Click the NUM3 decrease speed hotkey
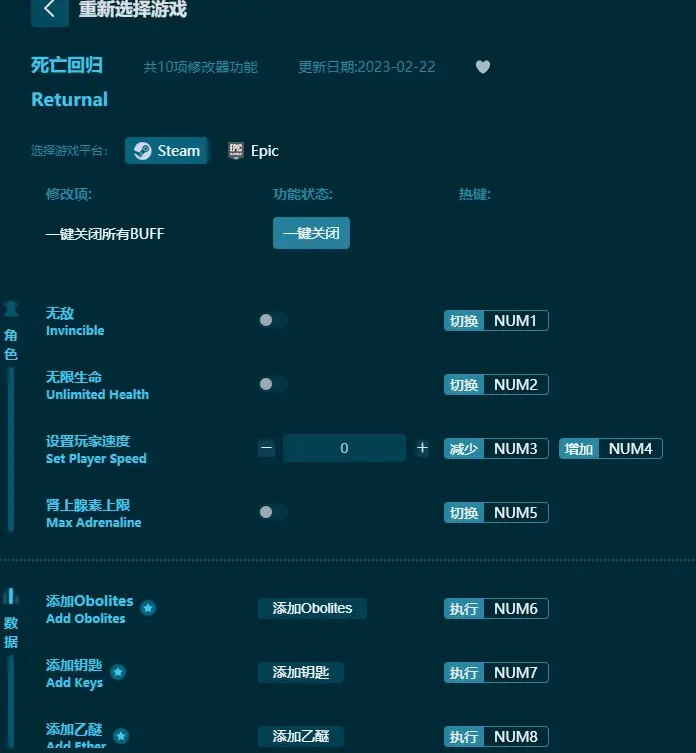696x753 pixels. pos(496,449)
